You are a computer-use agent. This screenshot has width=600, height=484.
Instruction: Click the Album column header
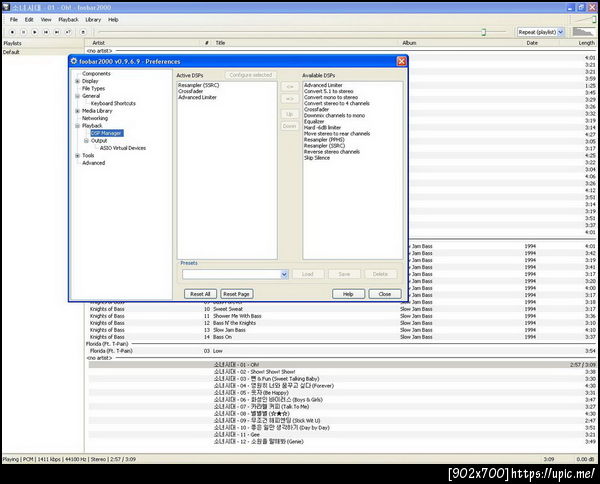coord(409,43)
